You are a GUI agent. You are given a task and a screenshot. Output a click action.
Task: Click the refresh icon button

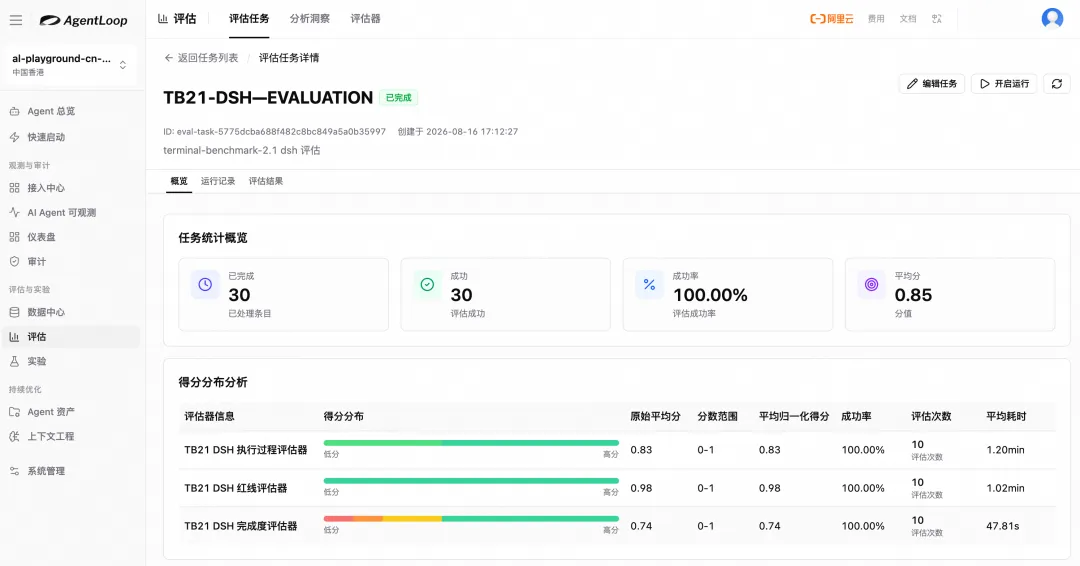pos(1057,83)
